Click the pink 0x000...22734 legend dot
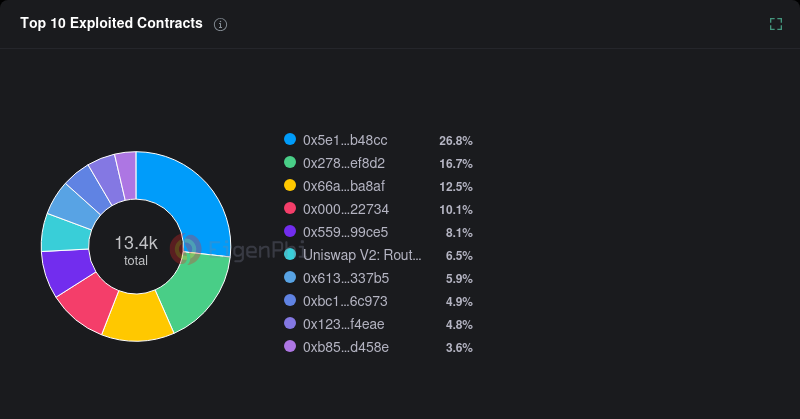The image size is (800, 419). [290, 209]
